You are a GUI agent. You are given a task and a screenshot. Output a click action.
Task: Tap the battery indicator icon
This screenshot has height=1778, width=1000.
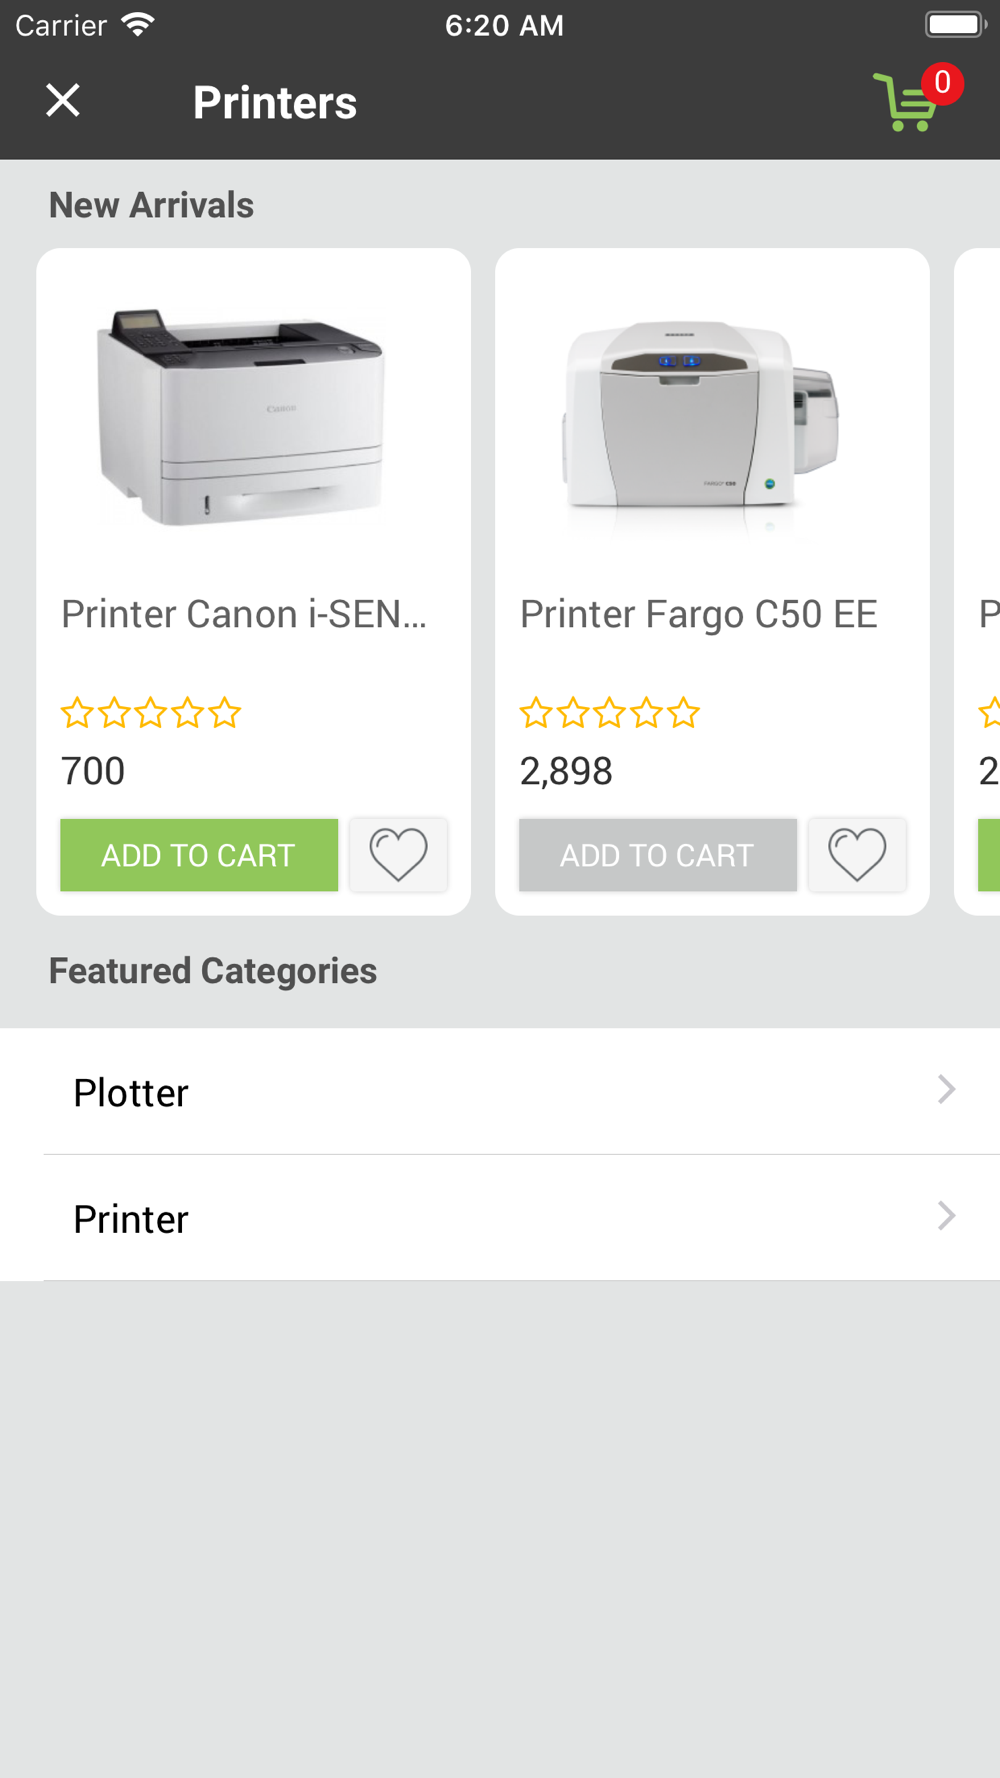pyautogui.click(x=955, y=24)
